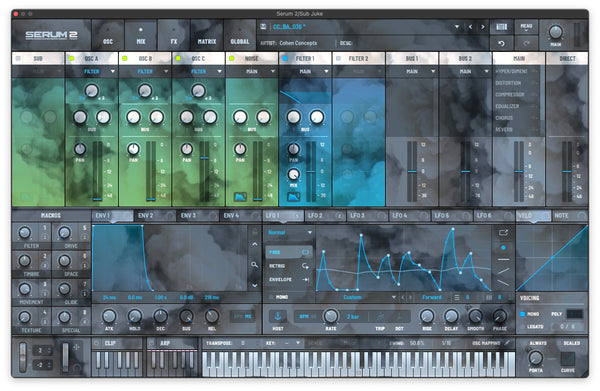Screen dimensions: 600x391
Task: Select the LFO Retrig mode button
Action: (x=289, y=266)
